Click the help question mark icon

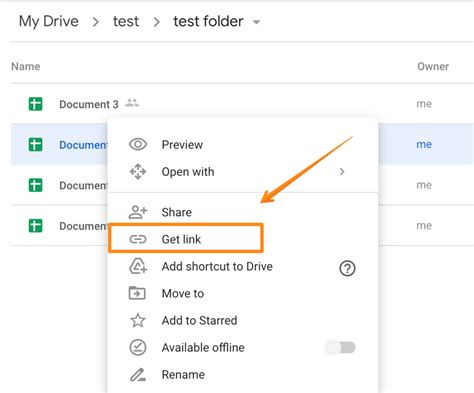click(347, 268)
